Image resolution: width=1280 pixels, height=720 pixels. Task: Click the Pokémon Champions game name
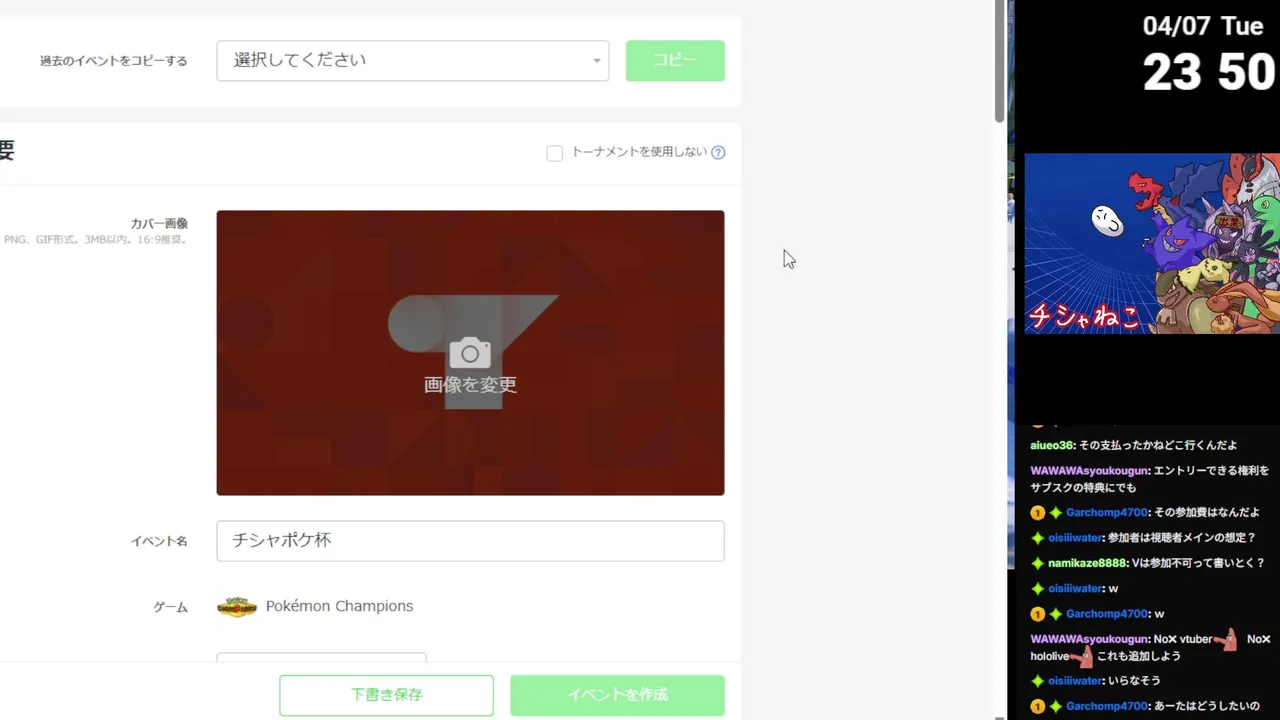[x=339, y=606]
